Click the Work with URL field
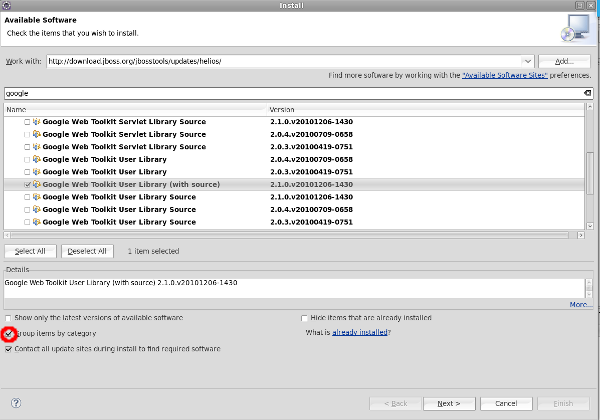The height and width of the screenshot is (420, 600). pos(284,61)
